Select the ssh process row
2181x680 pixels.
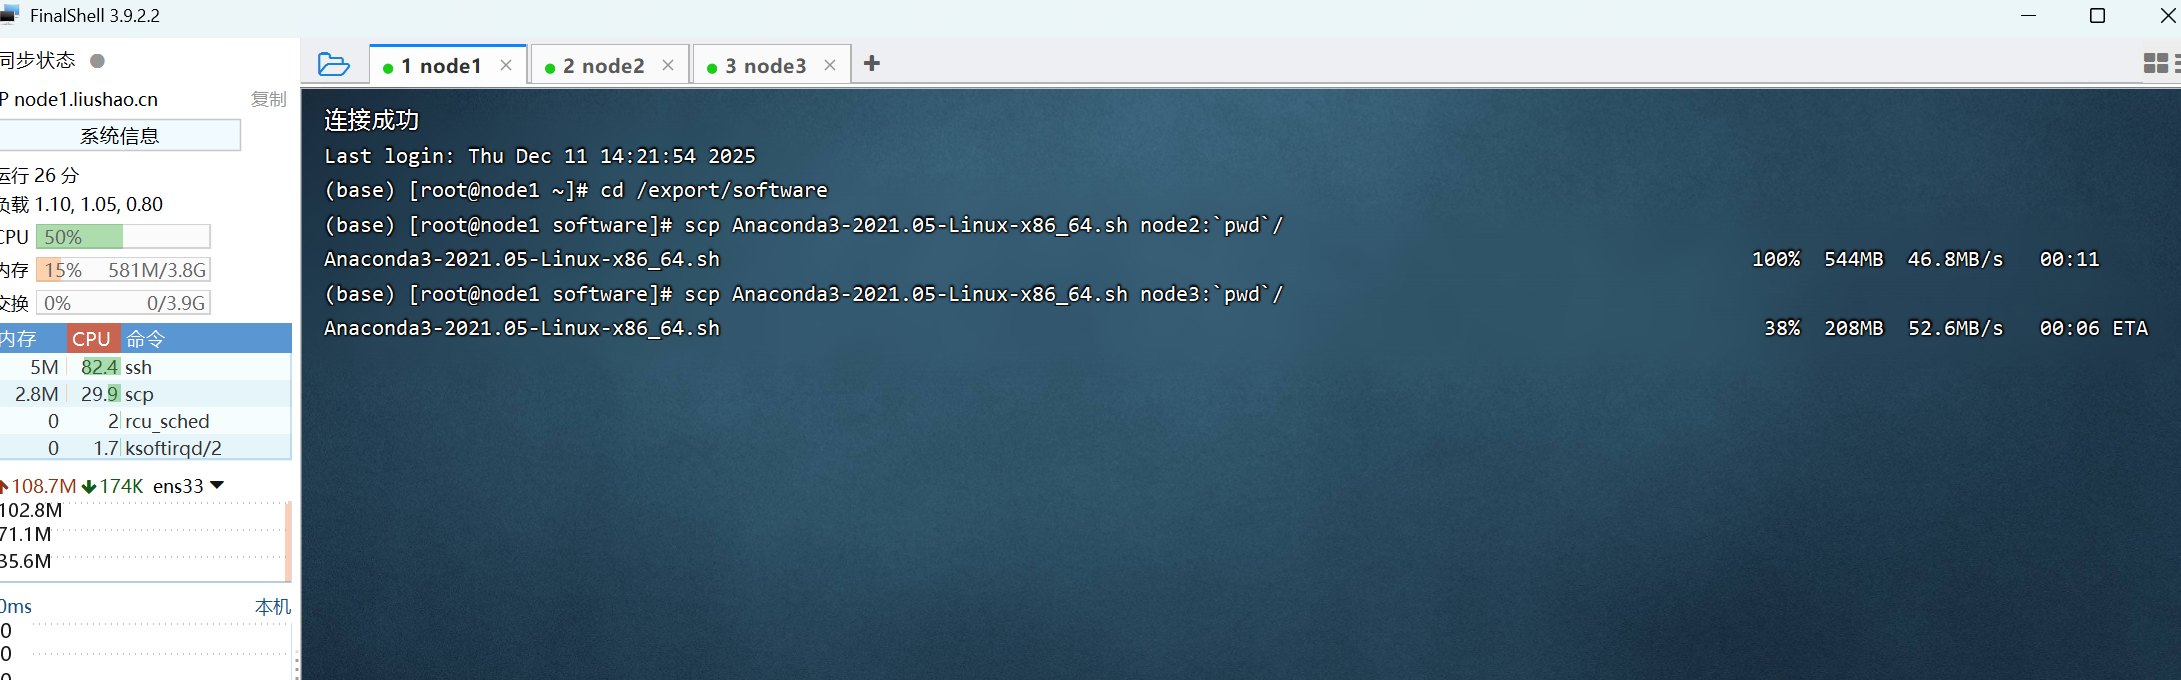click(x=145, y=367)
